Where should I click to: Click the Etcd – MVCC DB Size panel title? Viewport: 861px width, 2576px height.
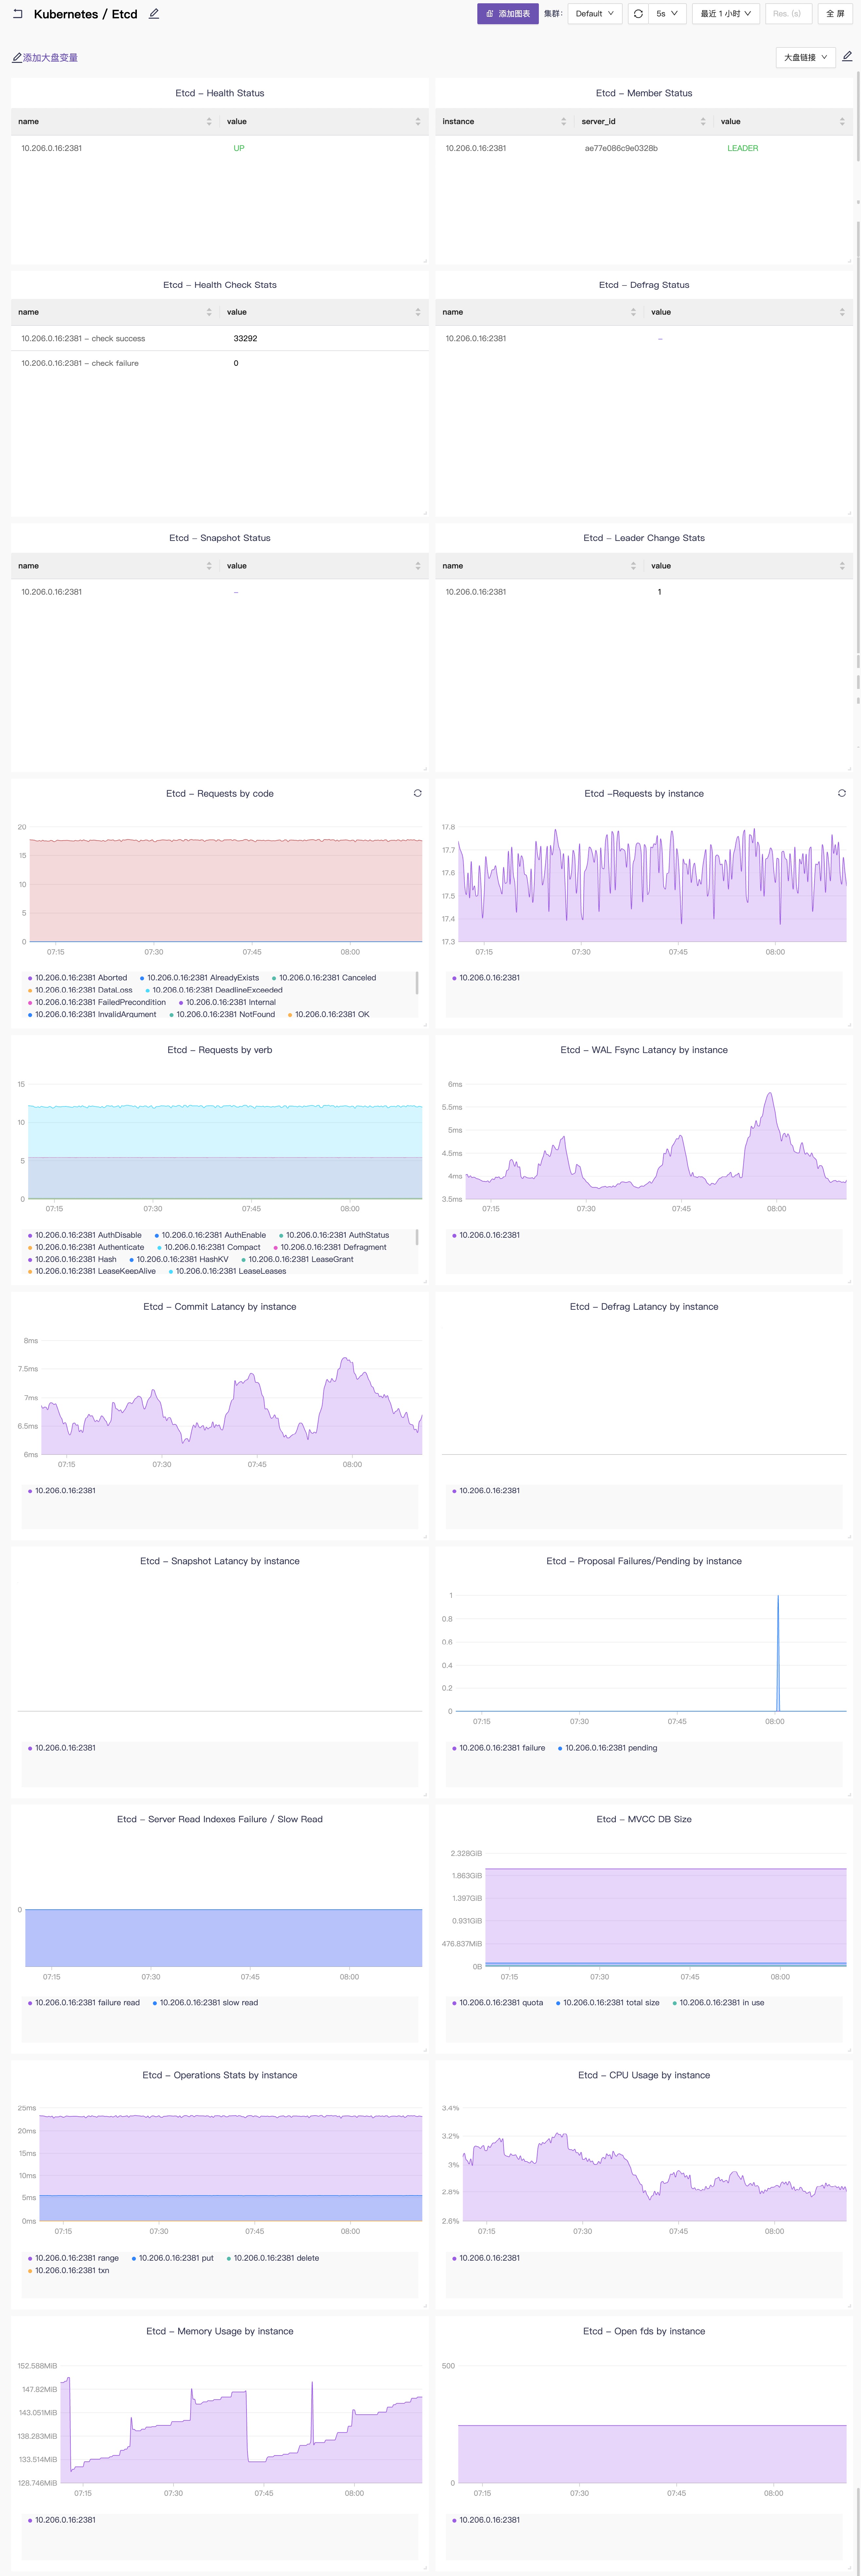(x=644, y=1819)
